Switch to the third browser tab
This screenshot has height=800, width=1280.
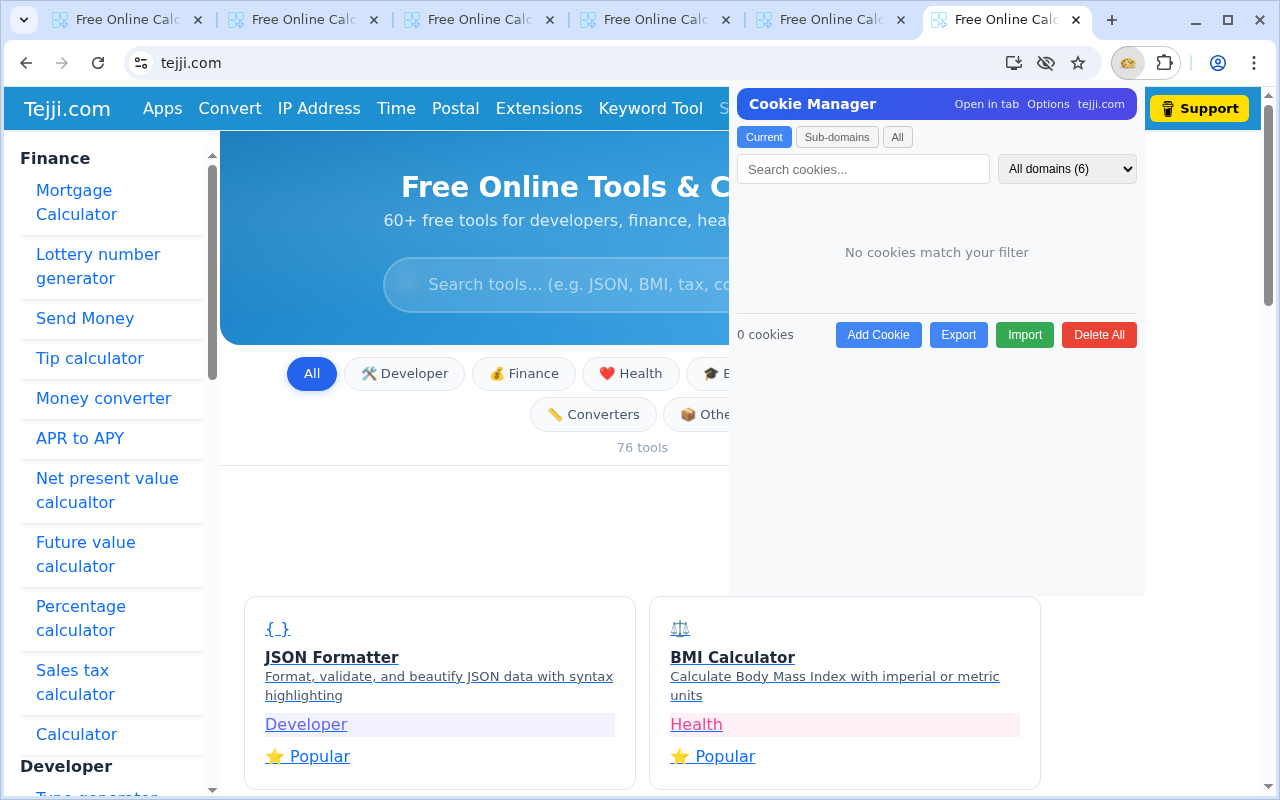[481, 20]
